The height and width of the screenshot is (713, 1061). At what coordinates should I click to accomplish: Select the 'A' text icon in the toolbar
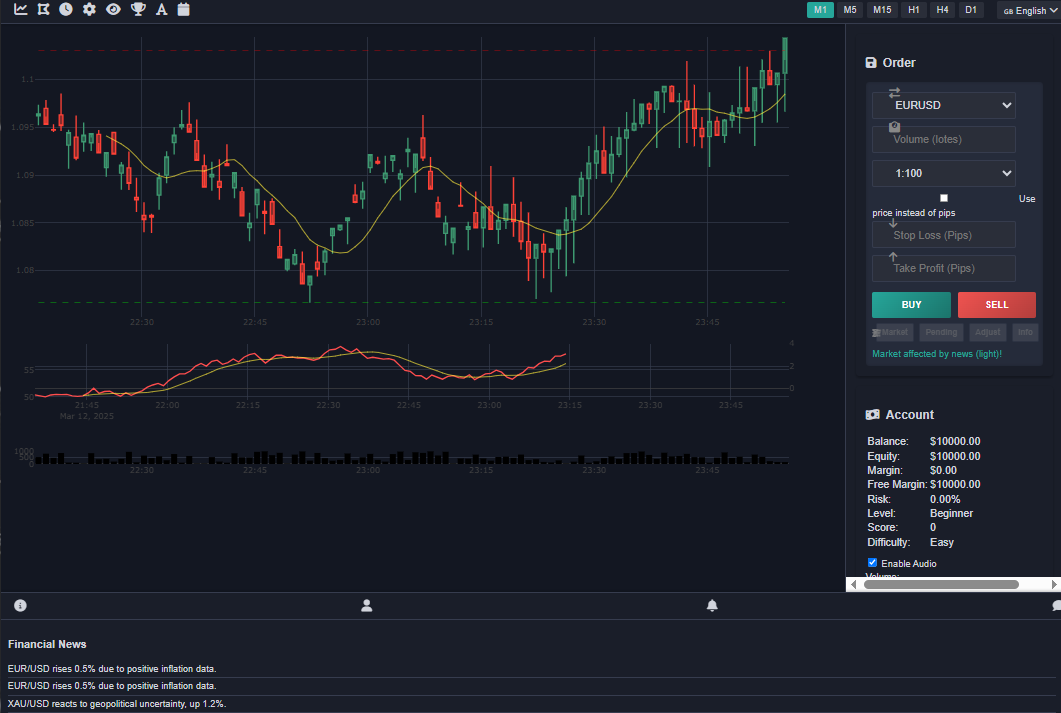click(x=161, y=9)
